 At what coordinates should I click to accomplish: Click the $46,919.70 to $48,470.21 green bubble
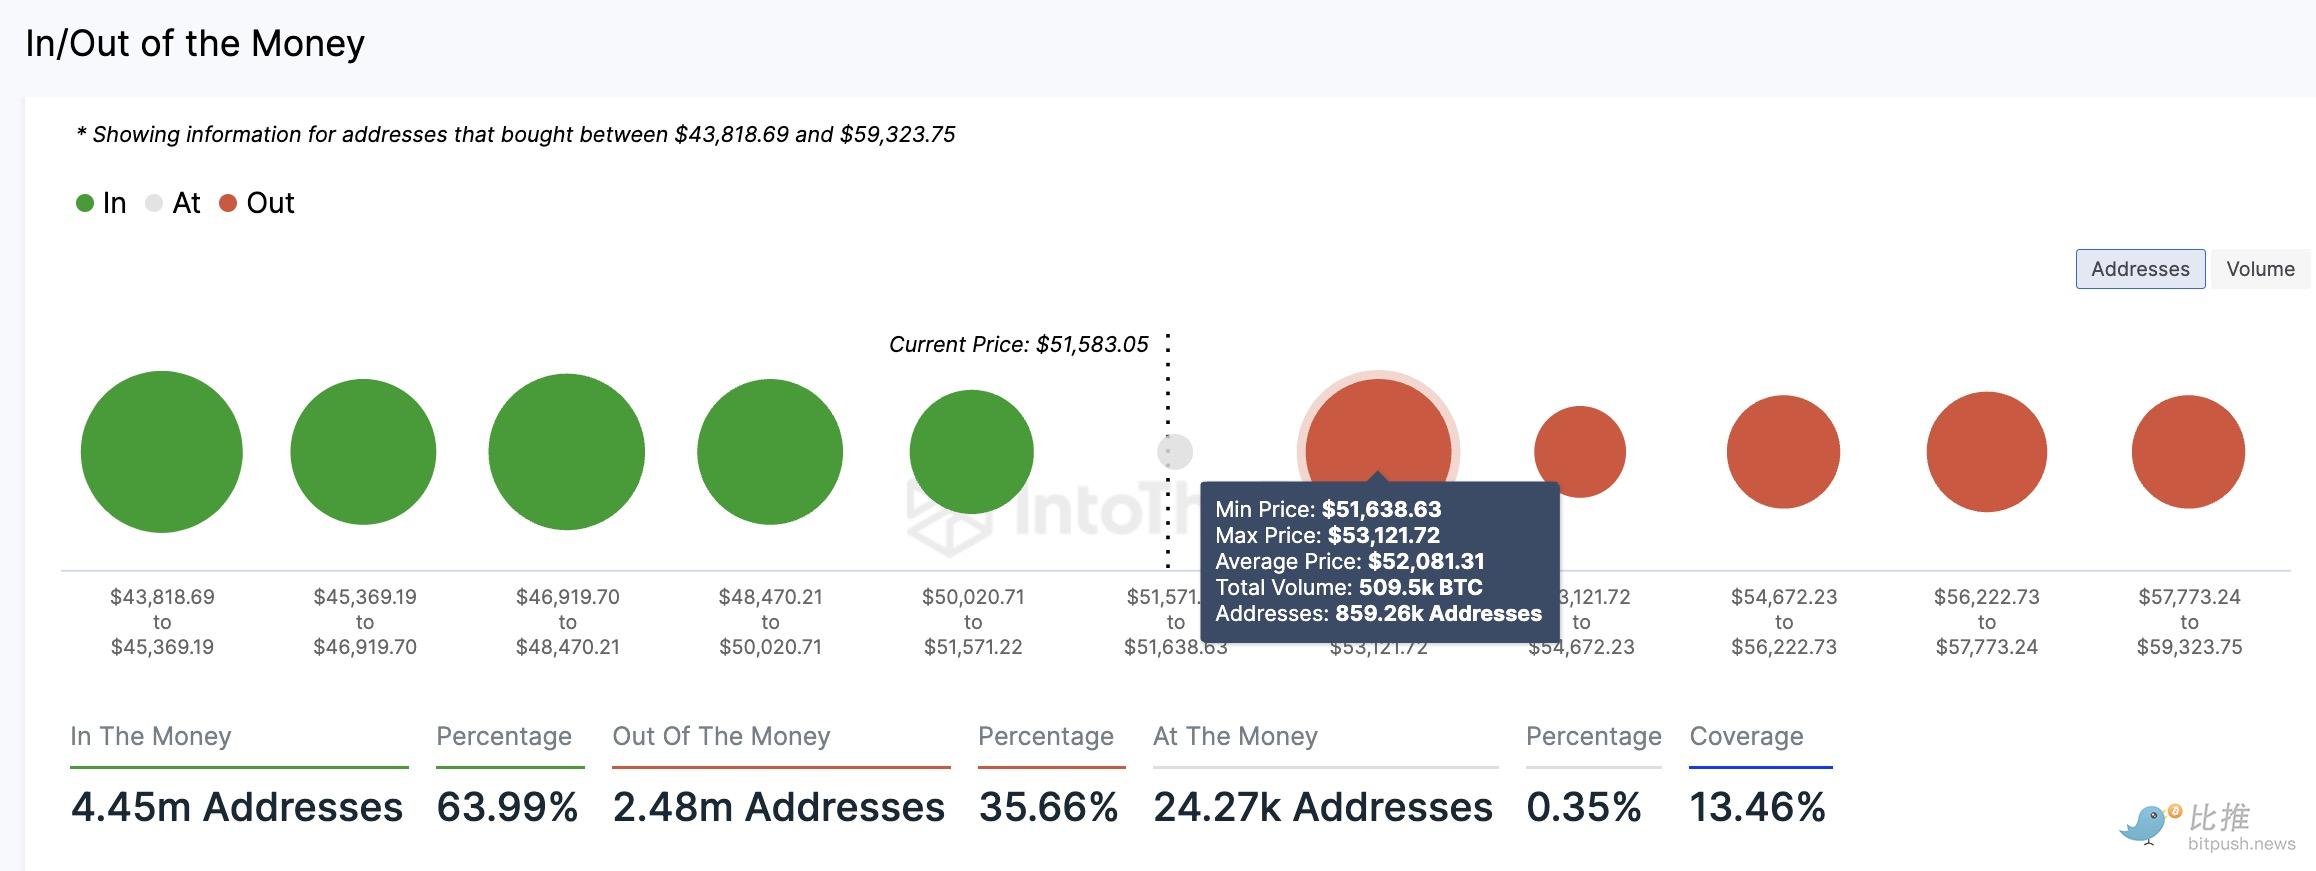[x=567, y=452]
